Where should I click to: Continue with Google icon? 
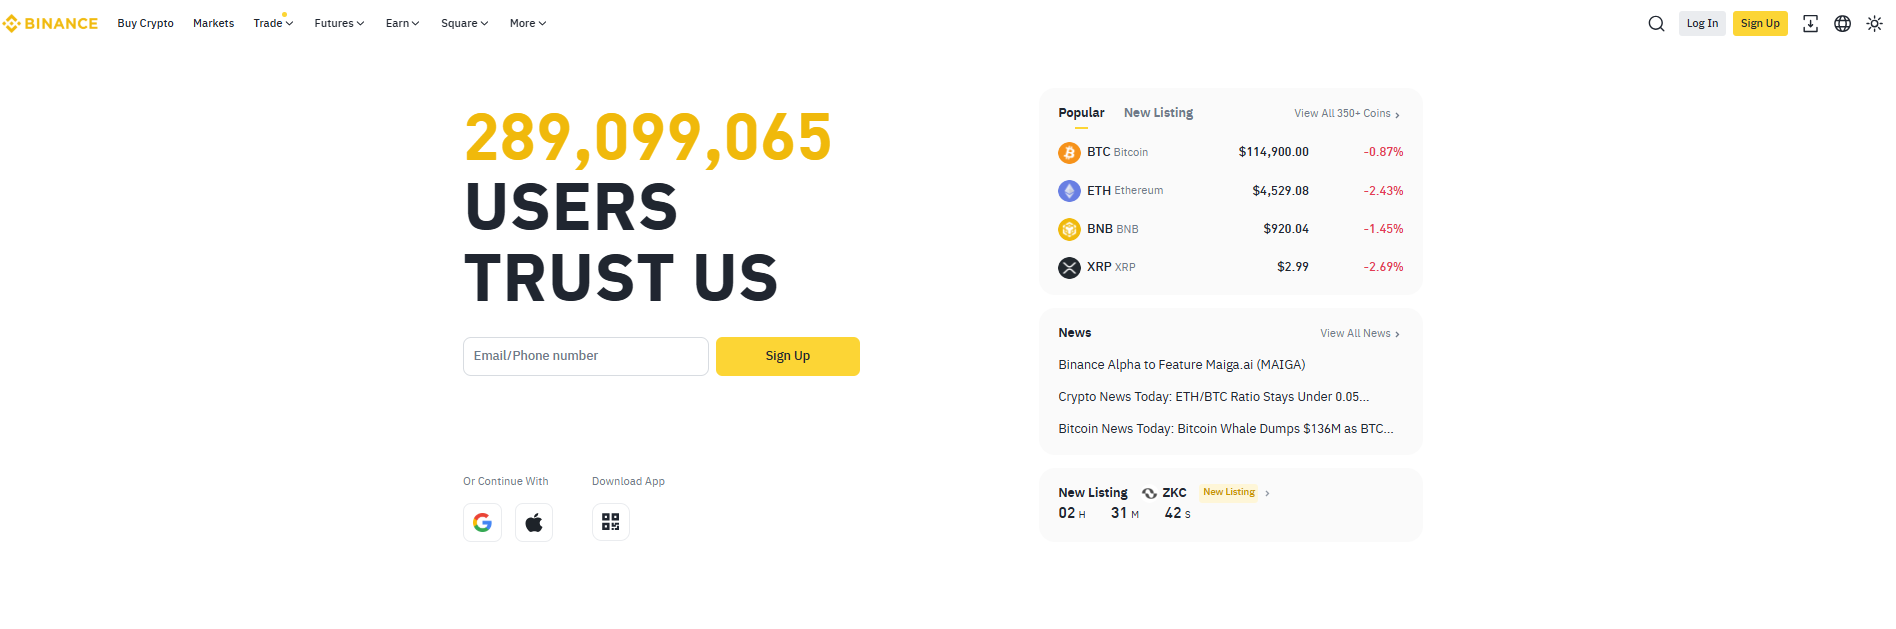click(482, 522)
